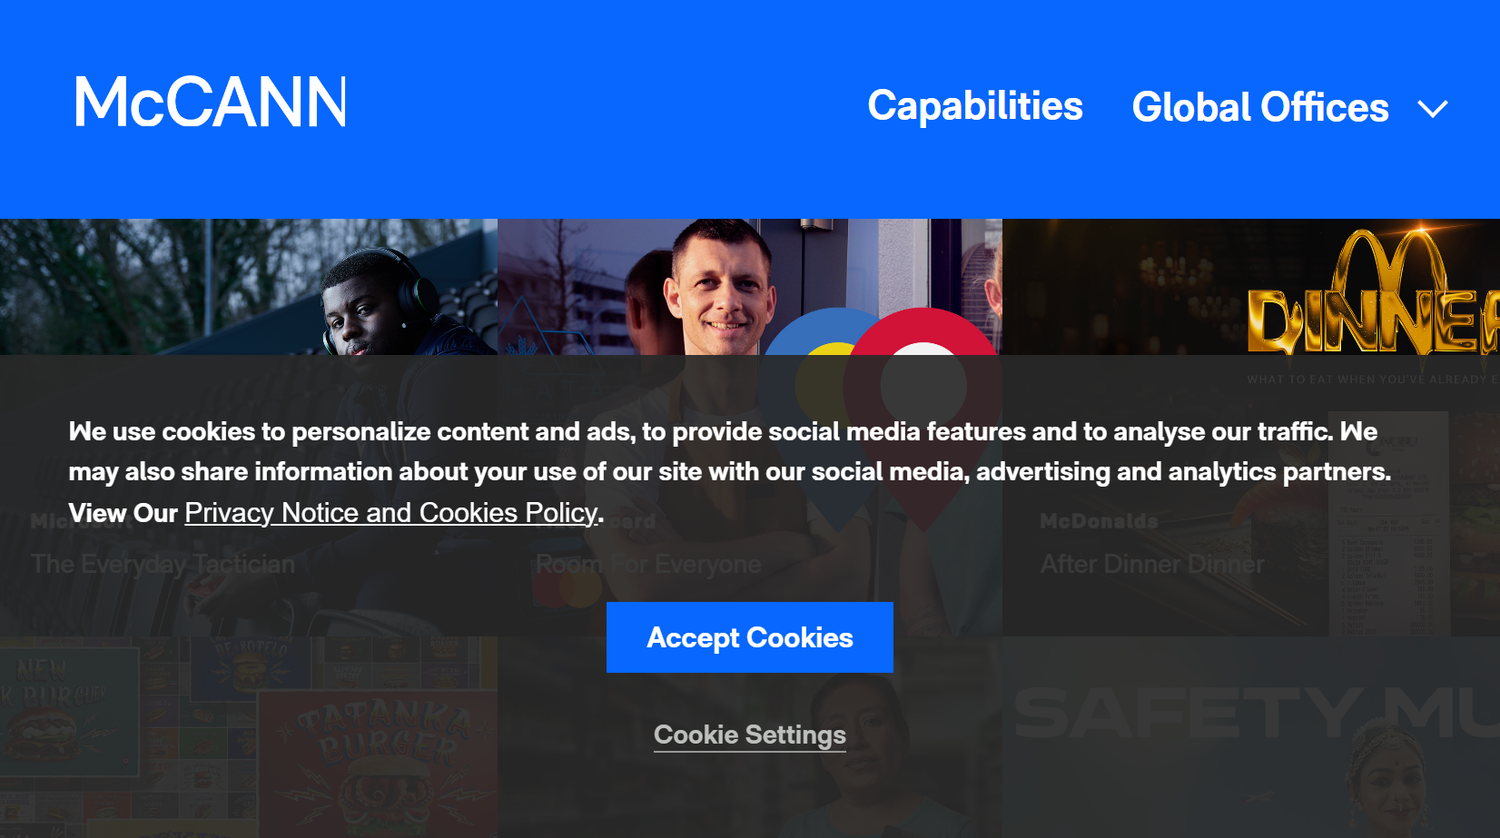
Task: Expand the Global Offices chevron
Action: [x=1433, y=107]
